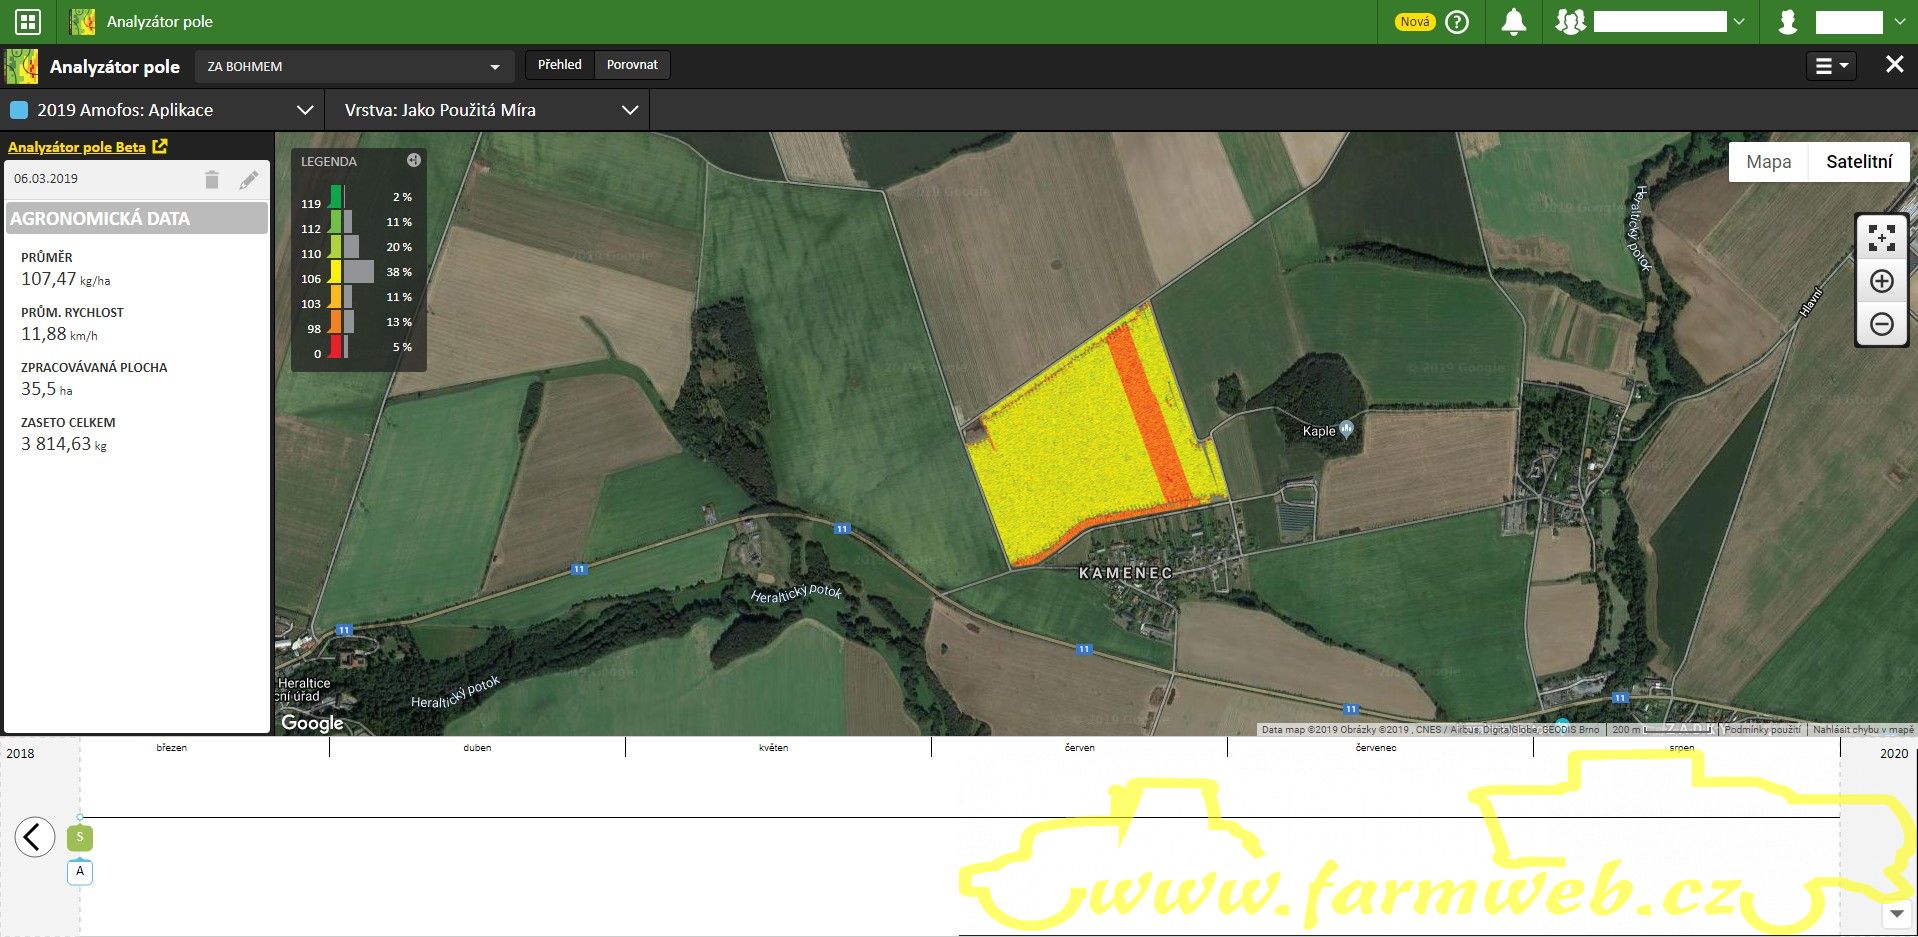Open the app grid launcher icon

28,21
